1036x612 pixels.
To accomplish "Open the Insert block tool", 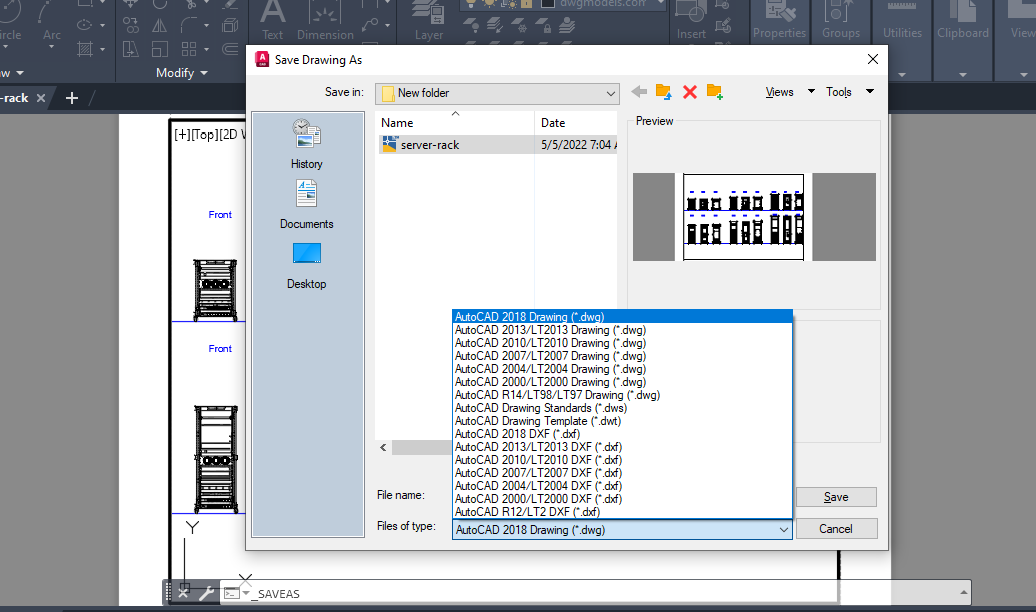I will [x=691, y=21].
